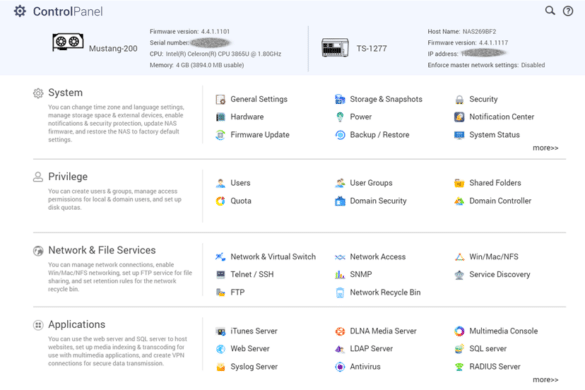
Task: Open the Shared Folders icon
Action: (459, 183)
